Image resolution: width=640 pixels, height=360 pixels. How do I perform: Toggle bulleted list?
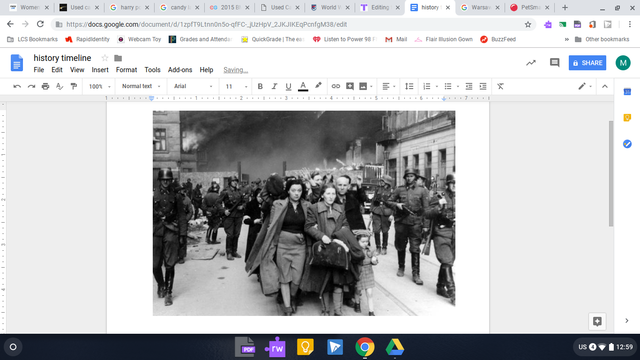[x=448, y=86]
